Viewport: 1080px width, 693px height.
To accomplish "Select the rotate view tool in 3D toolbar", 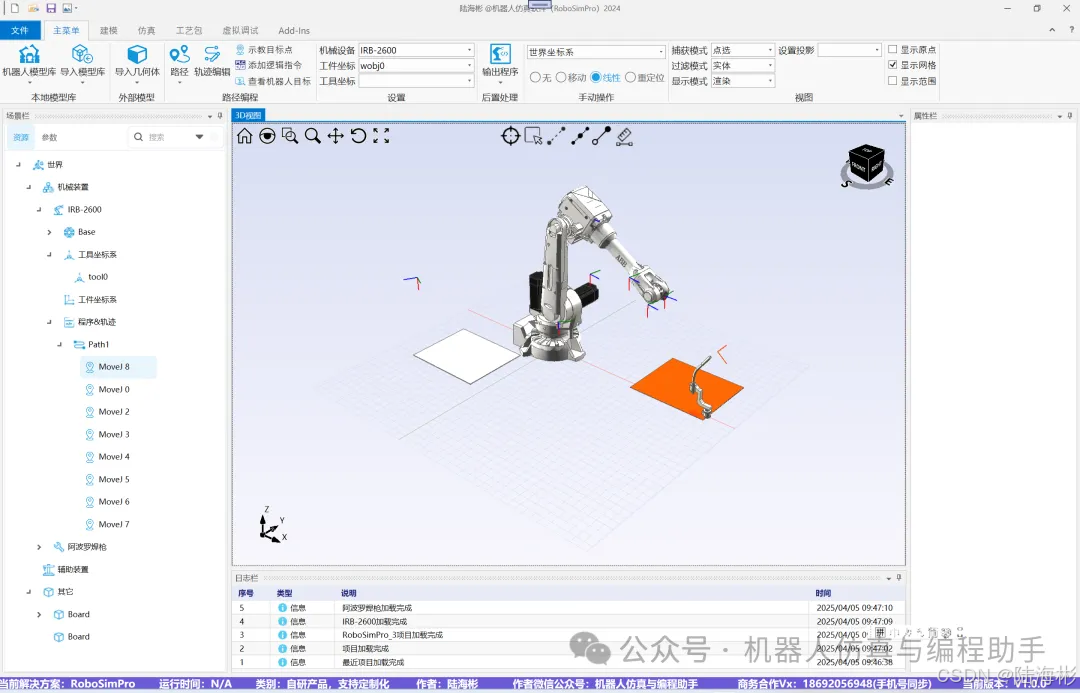I will 358,136.
